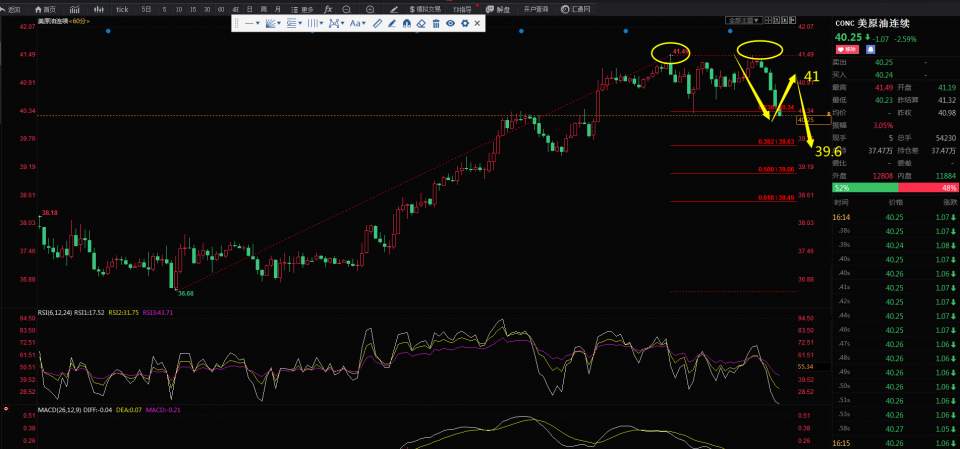Open 开户查询 (account inquiry)
Viewport: 960px width, 449px height.
tap(536, 10)
